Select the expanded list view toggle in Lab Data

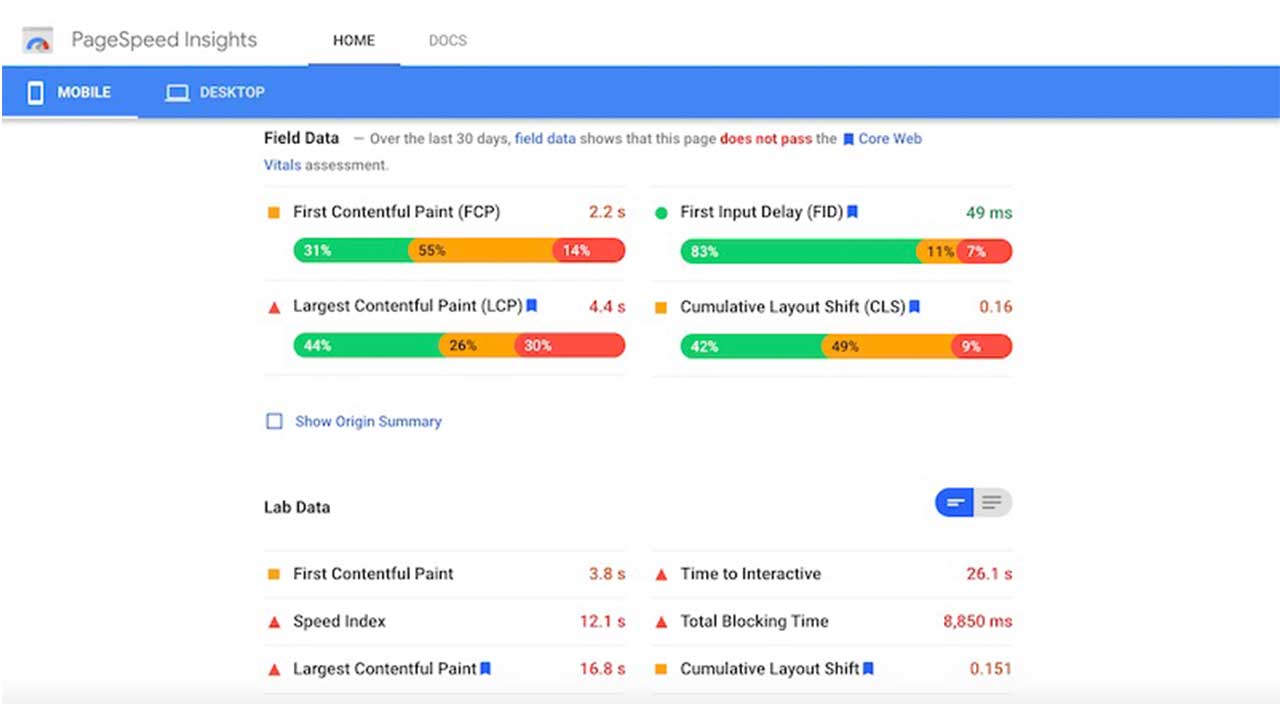[992, 503]
